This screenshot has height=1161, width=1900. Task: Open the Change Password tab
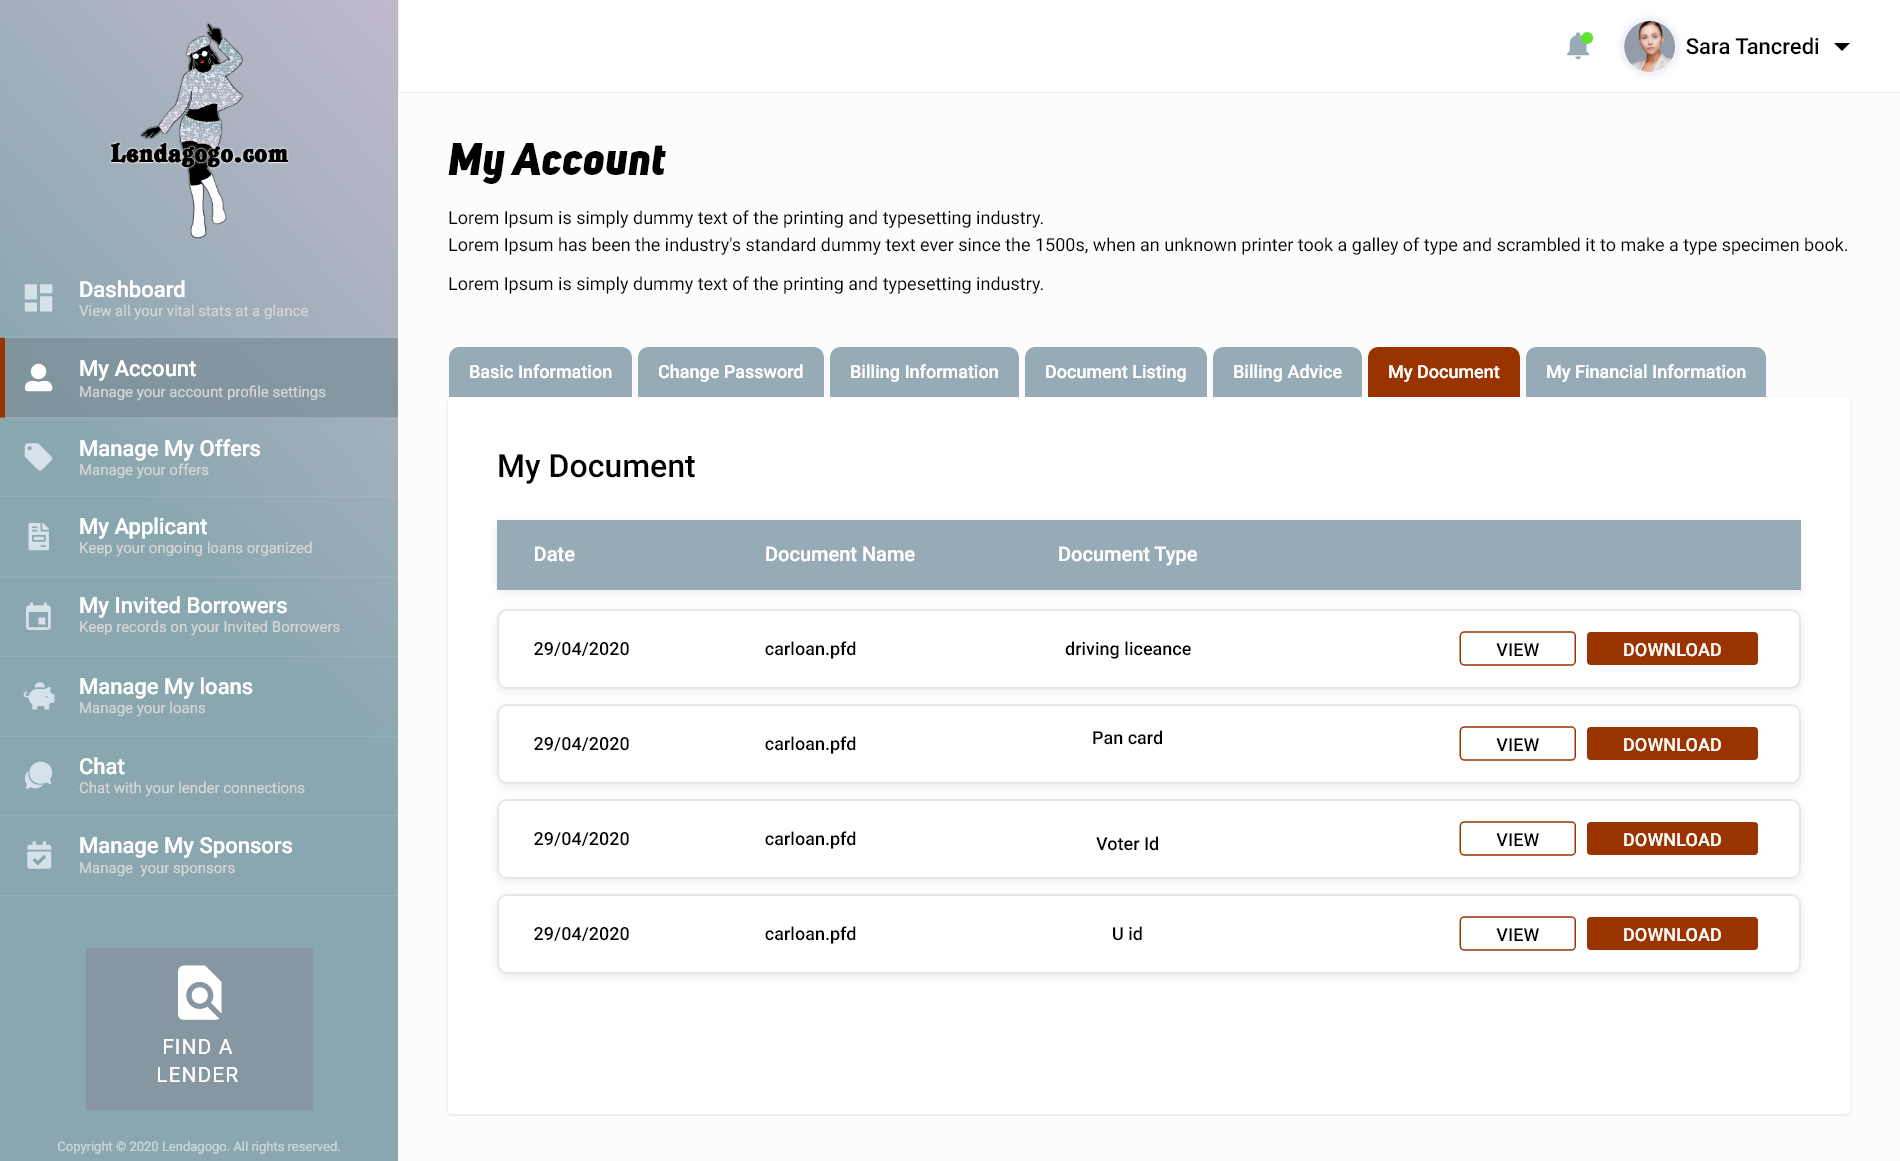pyautogui.click(x=730, y=372)
